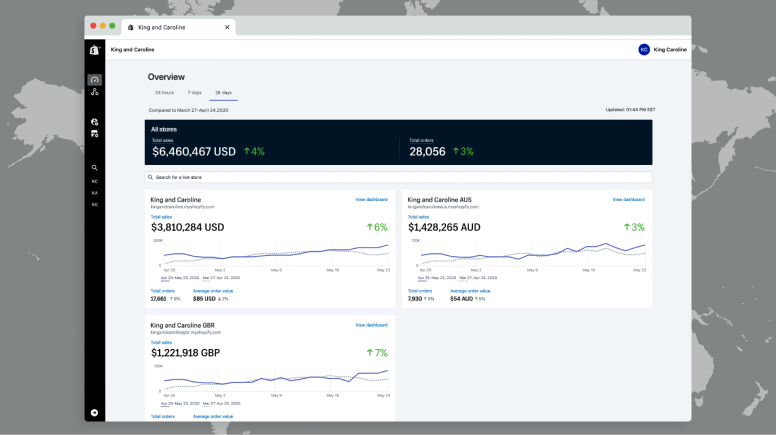Open the user settings icon in sidebar
Screen dimensions: 776x435
95,122
